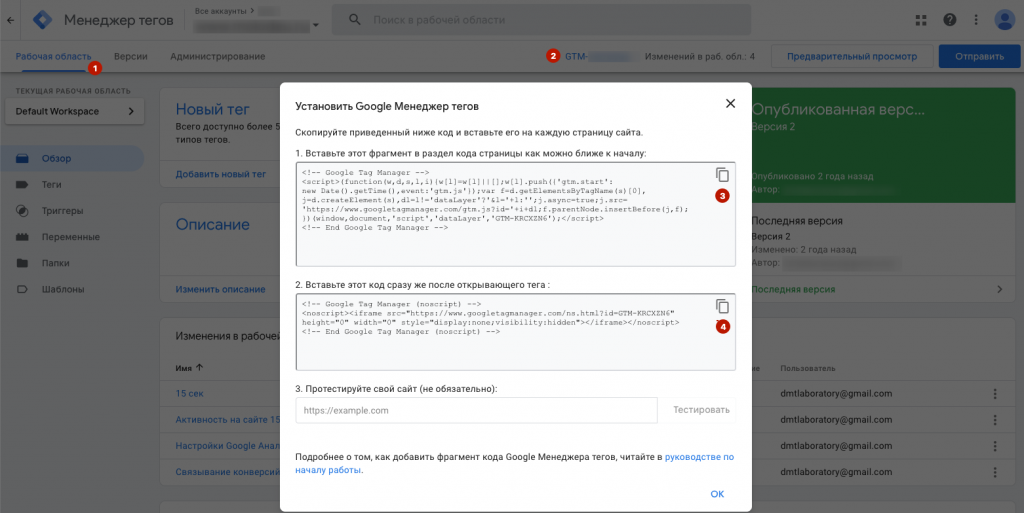Select Теги in the sidebar
Viewport: 1024px width, 513px height.
52,185
